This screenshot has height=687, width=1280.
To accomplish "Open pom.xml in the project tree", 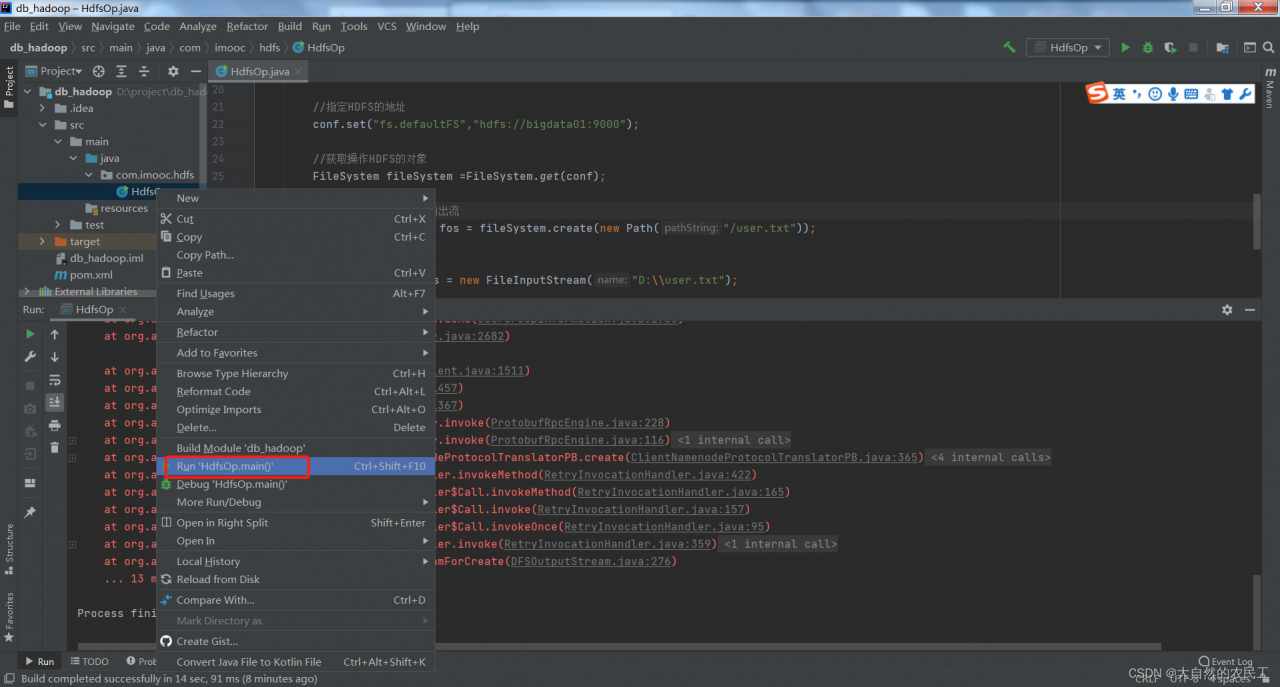I will pos(90,275).
